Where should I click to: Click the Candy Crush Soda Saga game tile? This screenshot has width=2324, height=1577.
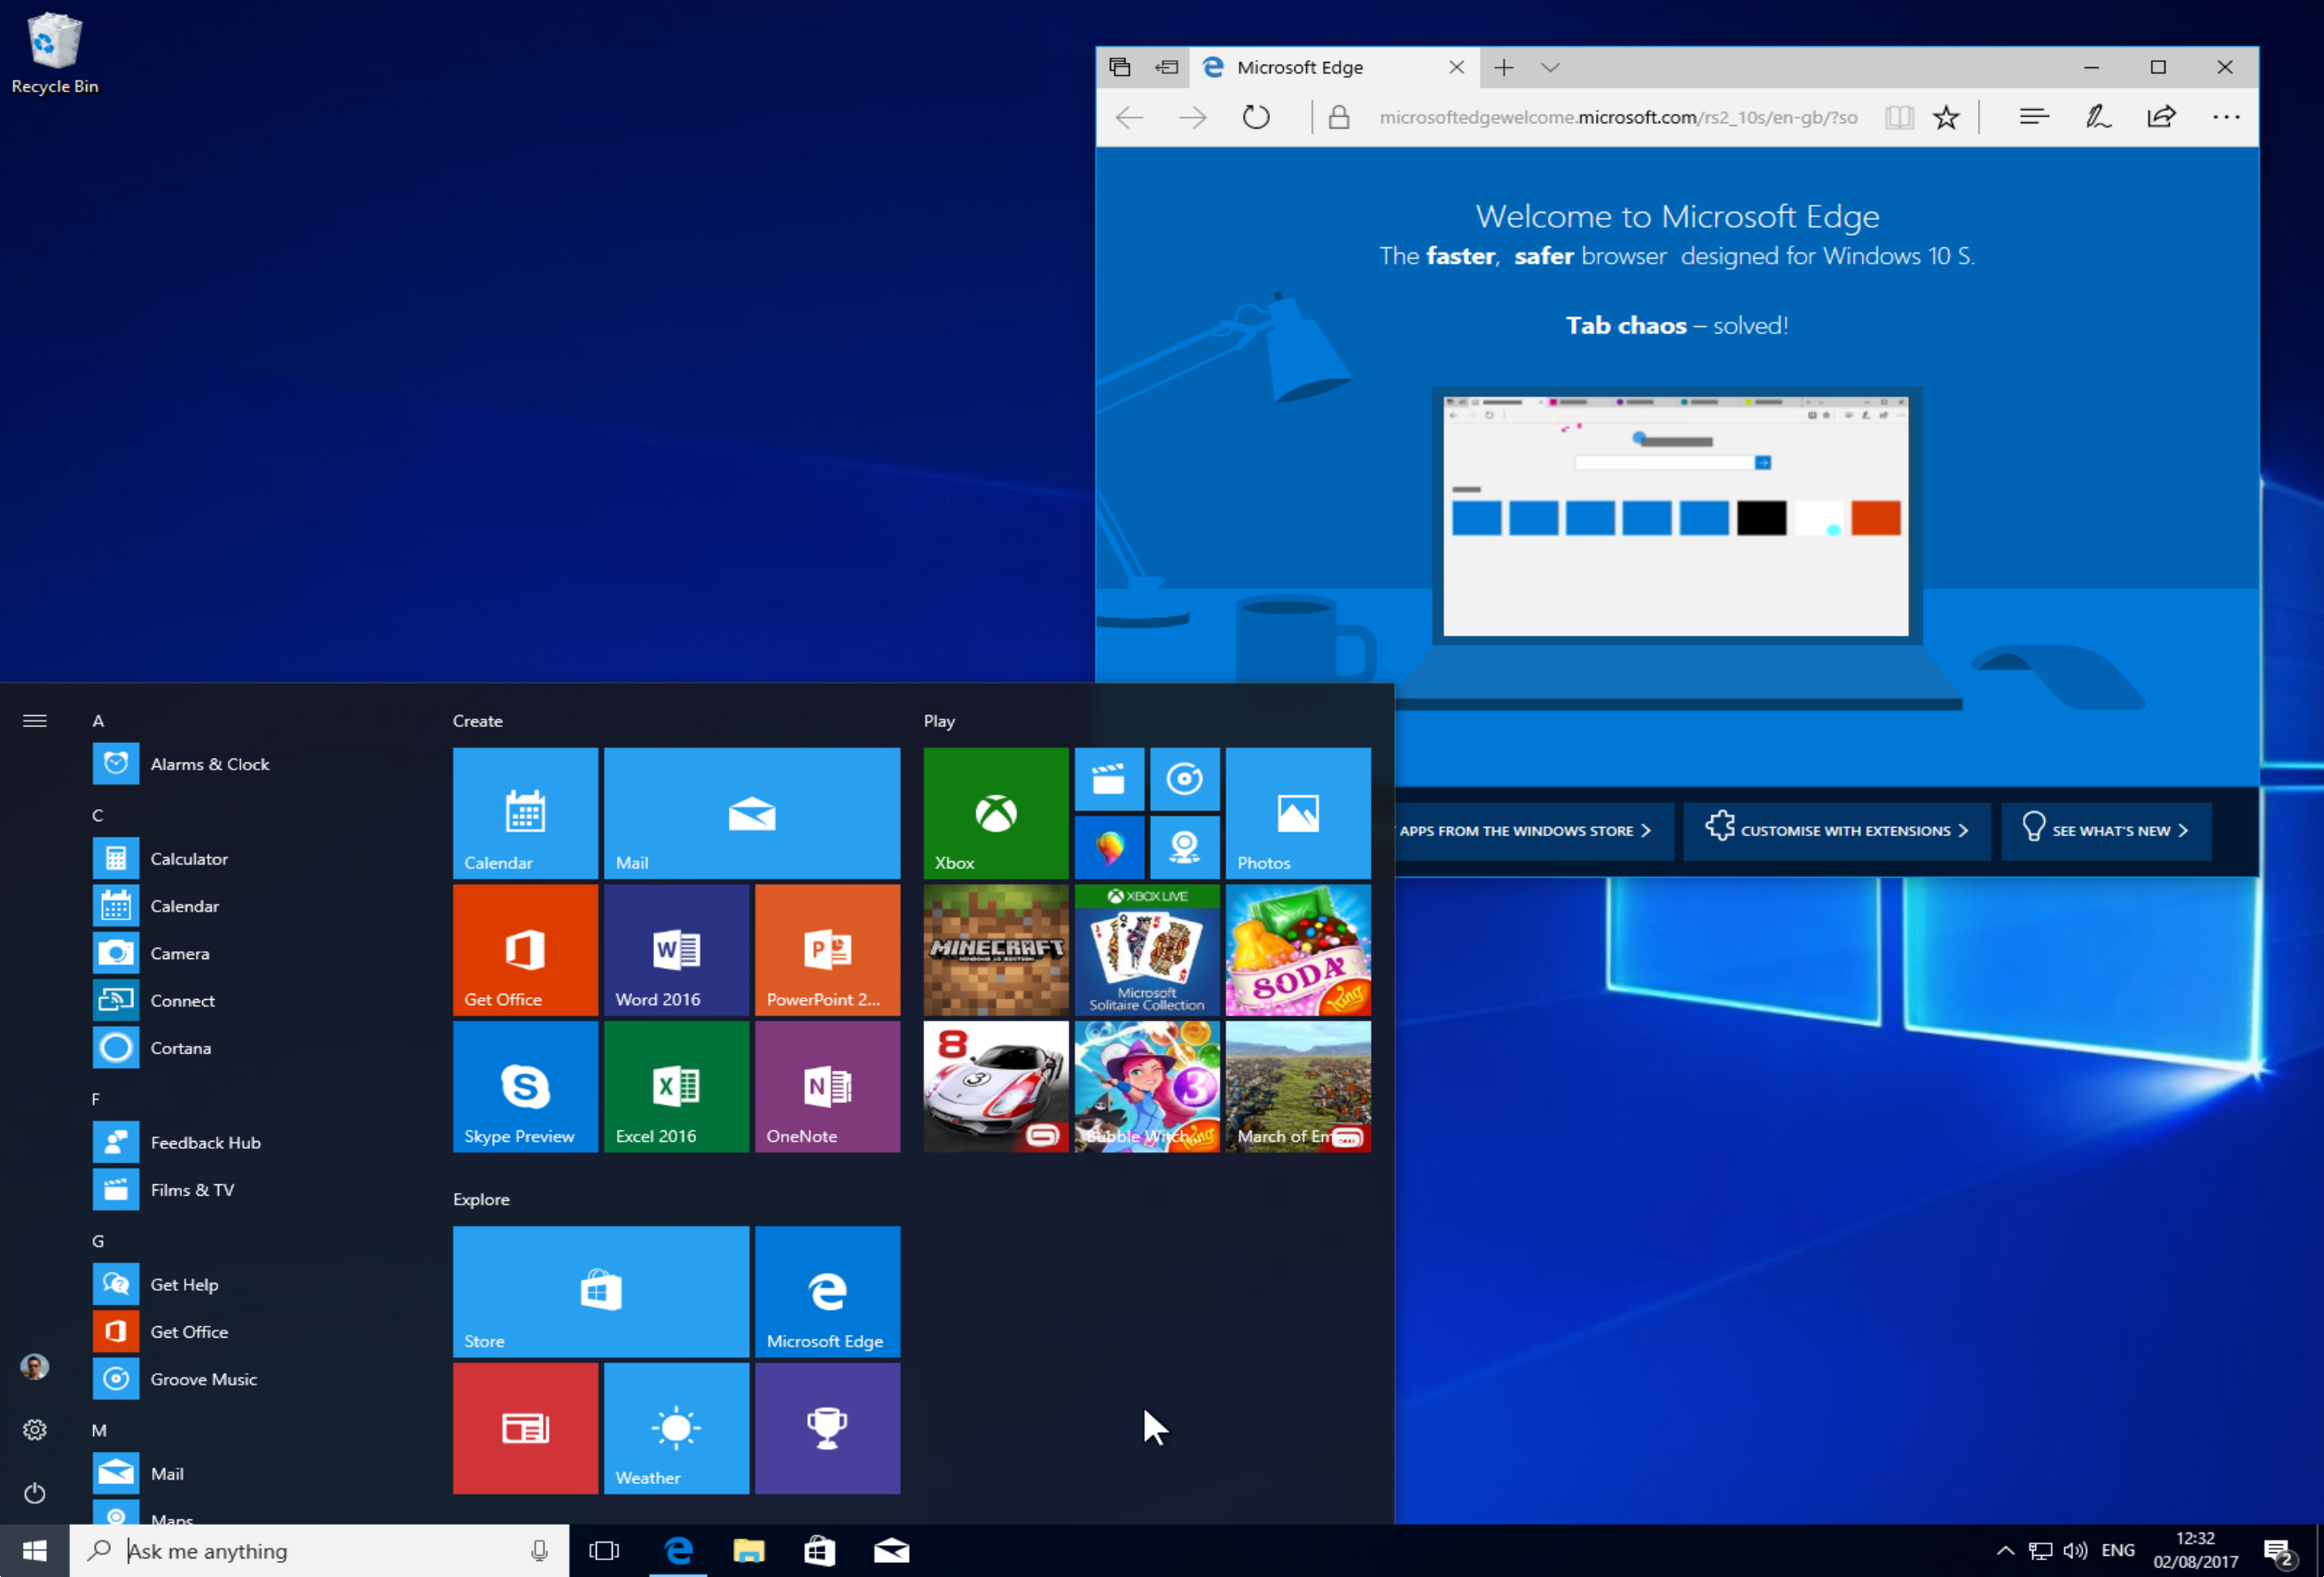pos(1299,947)
